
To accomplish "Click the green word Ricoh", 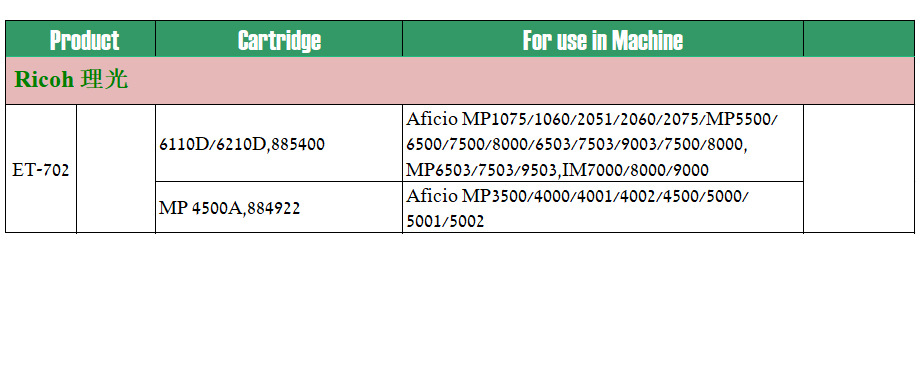I will [45, 79].
